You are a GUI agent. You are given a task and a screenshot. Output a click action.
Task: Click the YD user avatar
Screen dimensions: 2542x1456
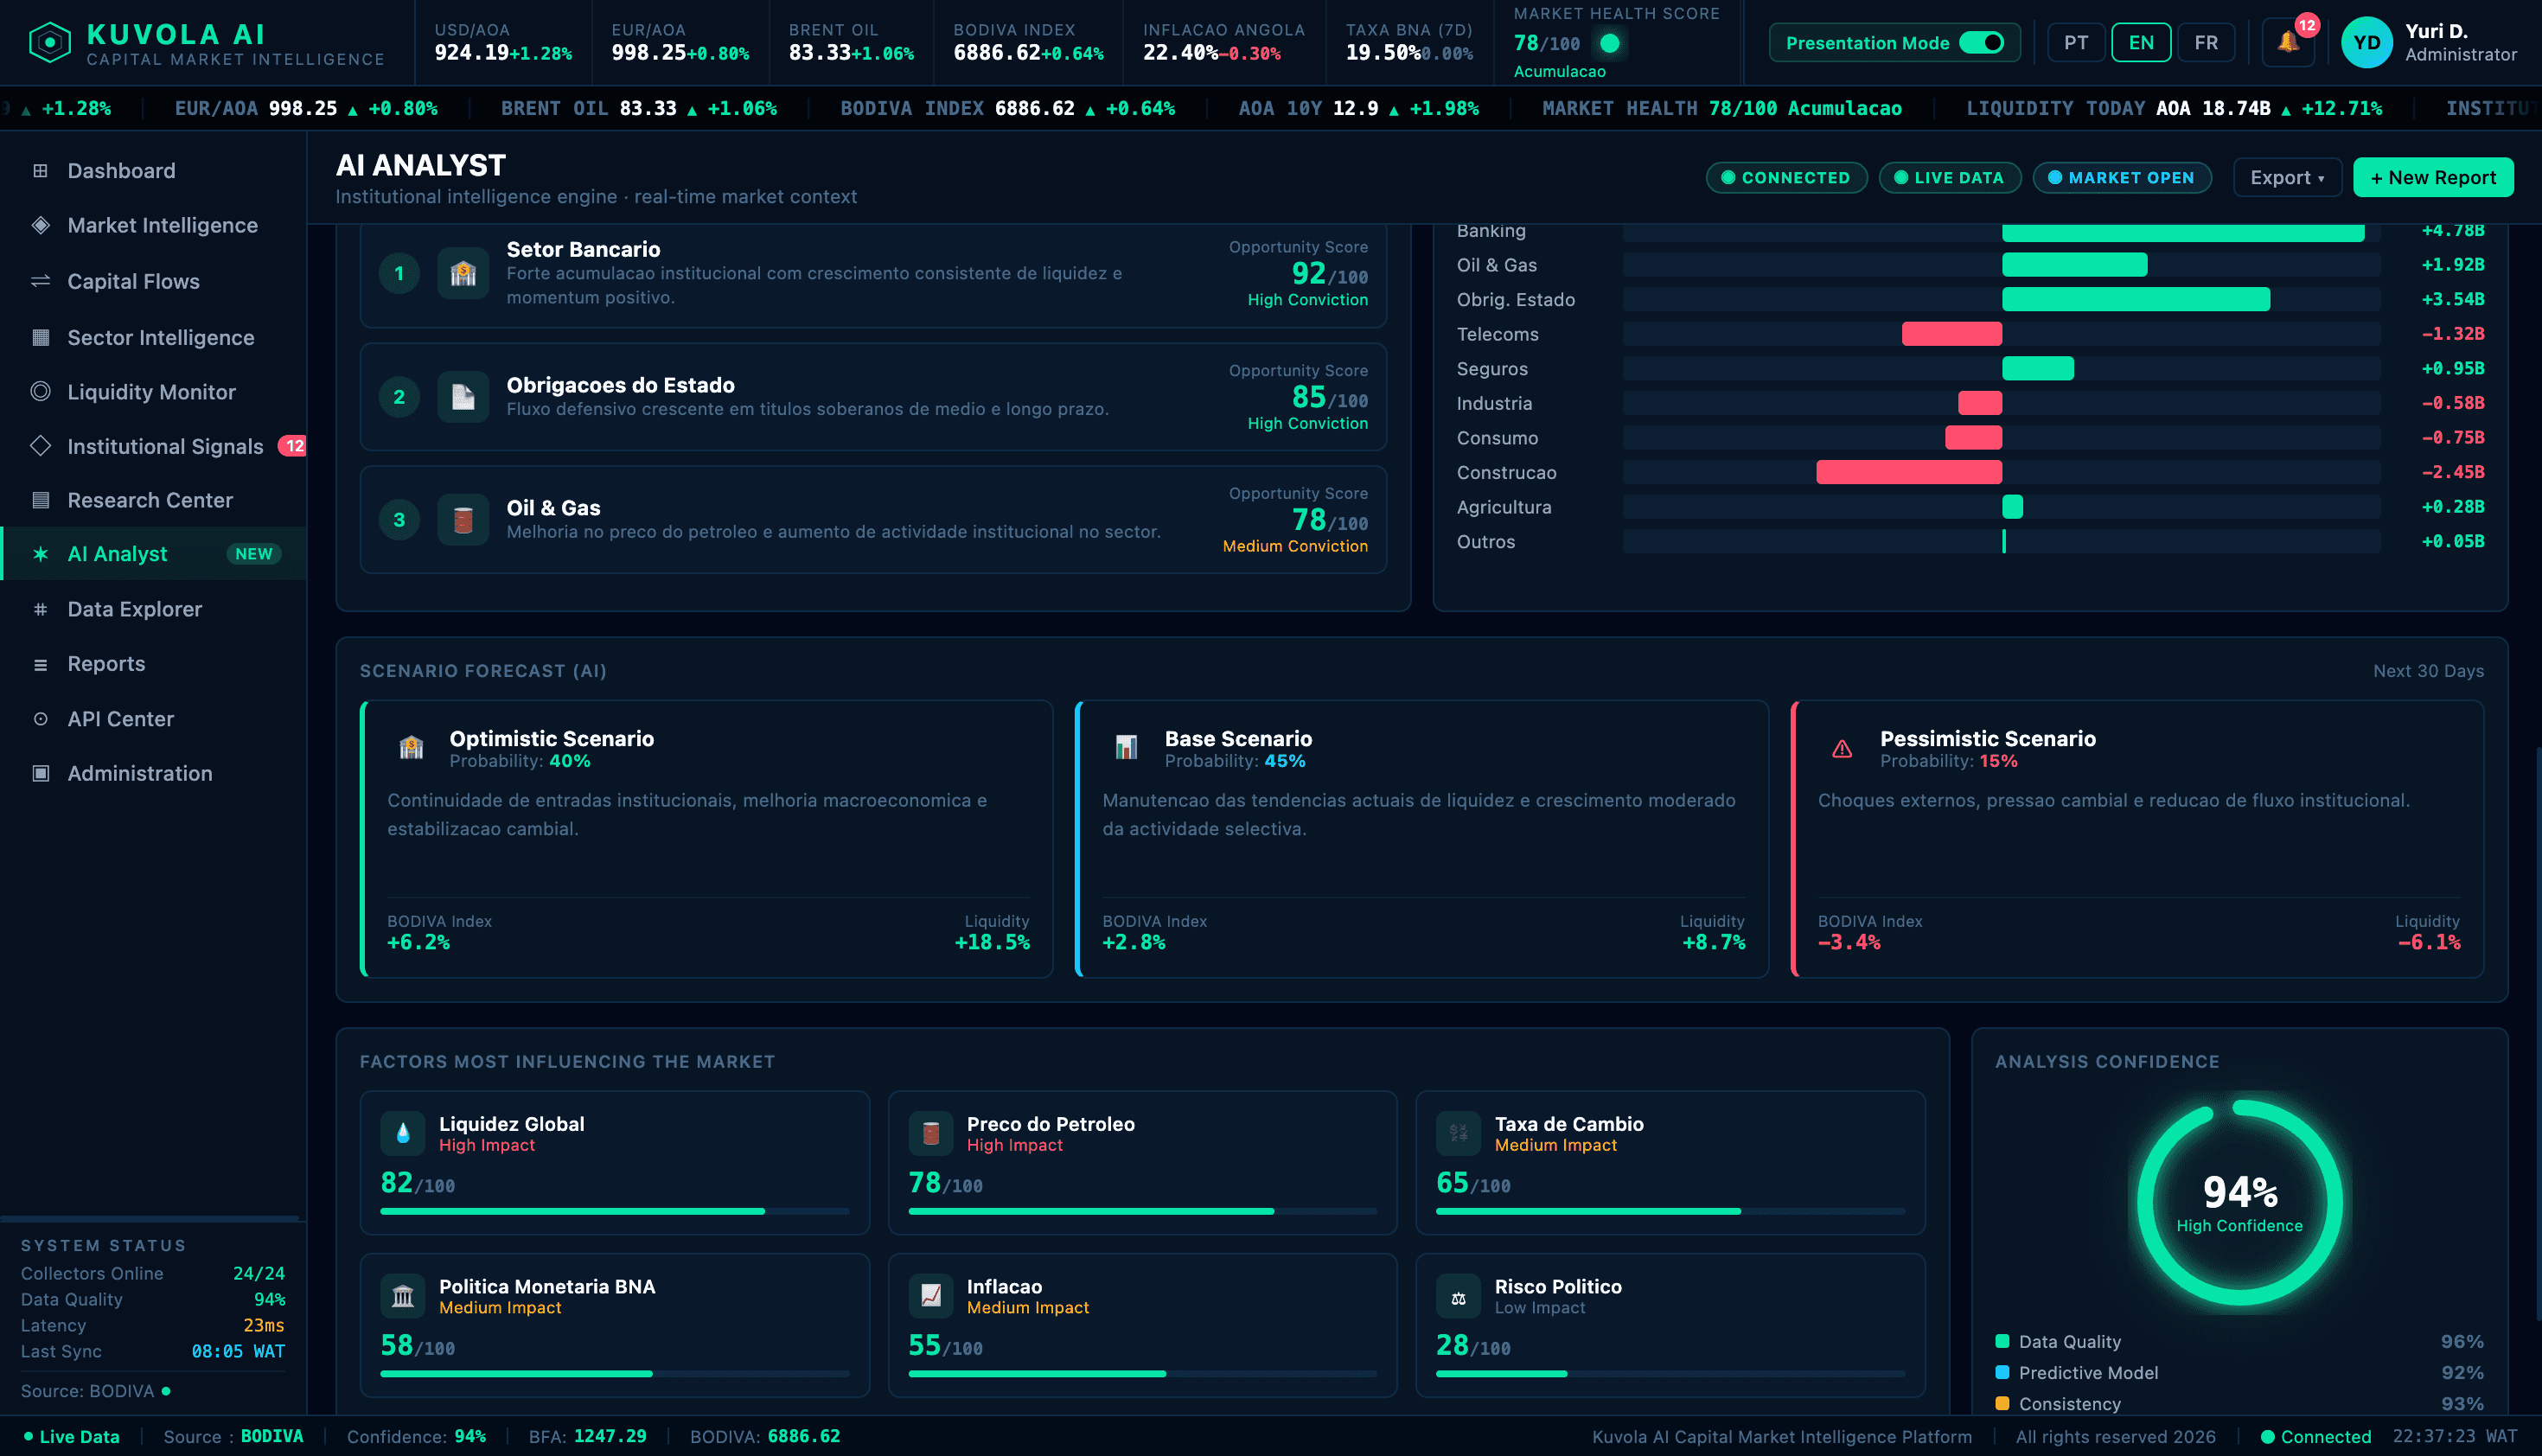click(x=2366, y=43)
